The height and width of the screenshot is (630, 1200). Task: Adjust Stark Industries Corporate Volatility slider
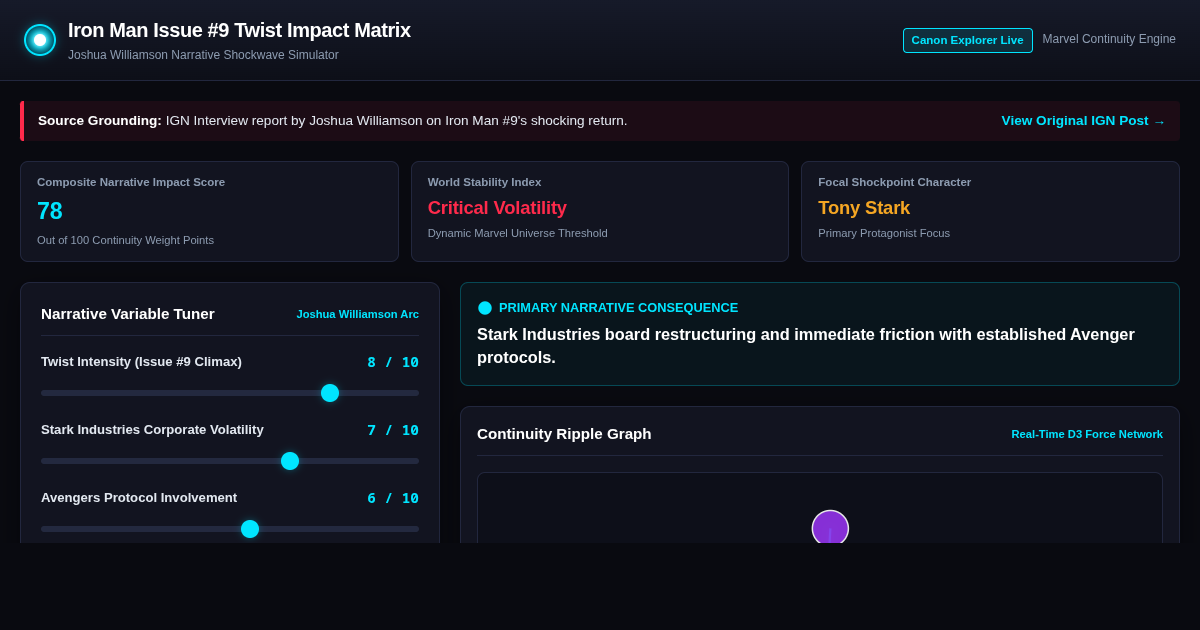pyautogui.click(x=230, y=461)
